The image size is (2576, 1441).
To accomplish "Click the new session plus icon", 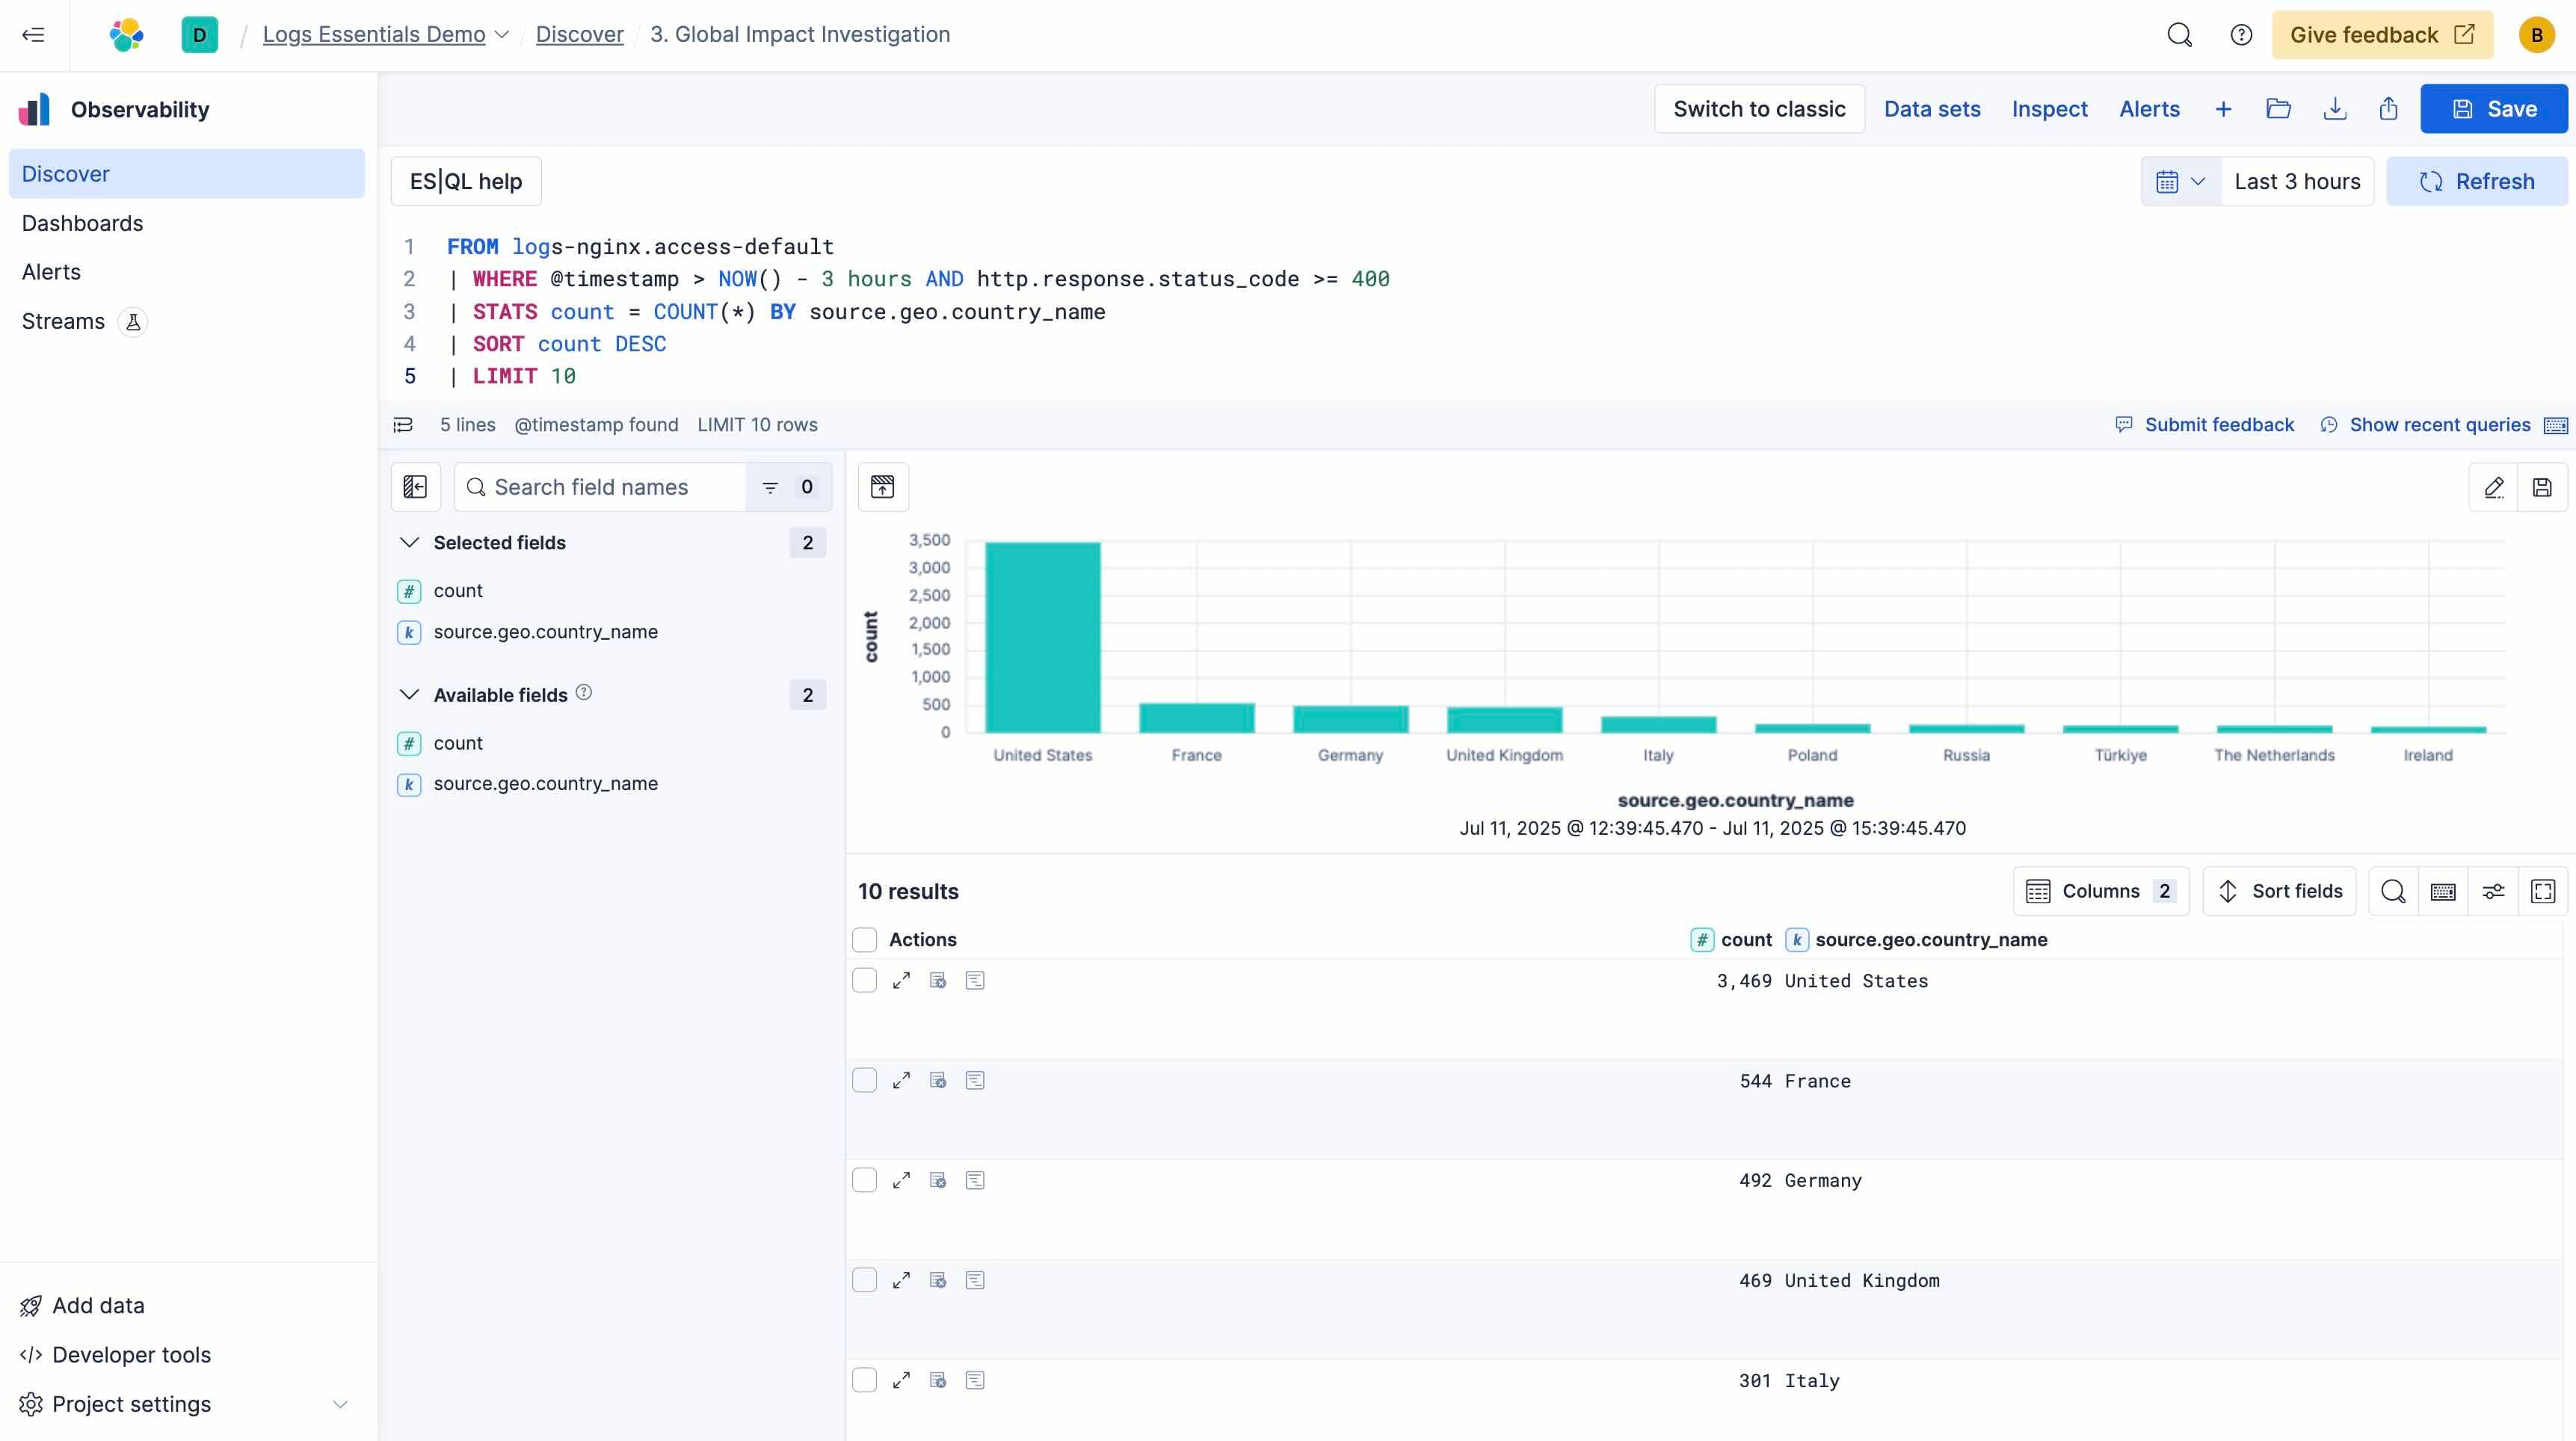I will coord(2223,109).
